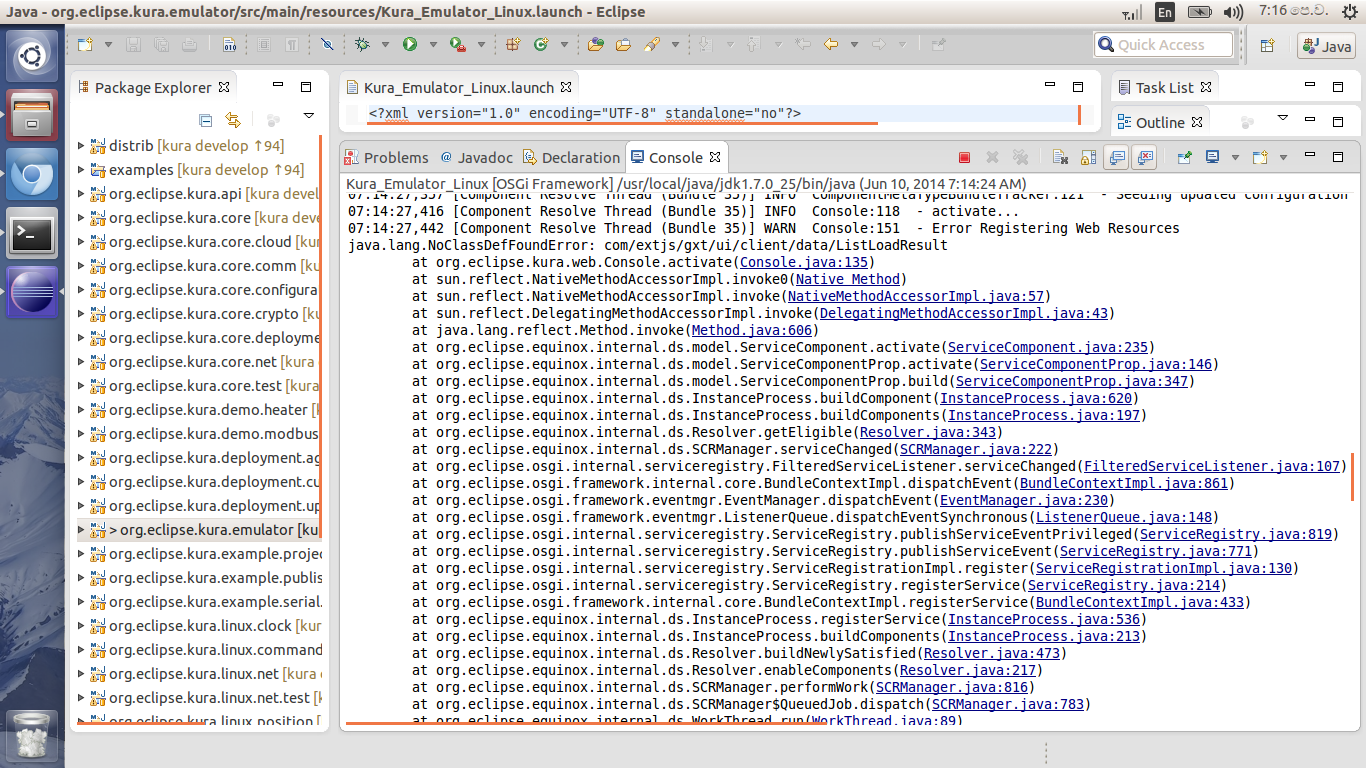Expand the examples project node

click(82, 170)
